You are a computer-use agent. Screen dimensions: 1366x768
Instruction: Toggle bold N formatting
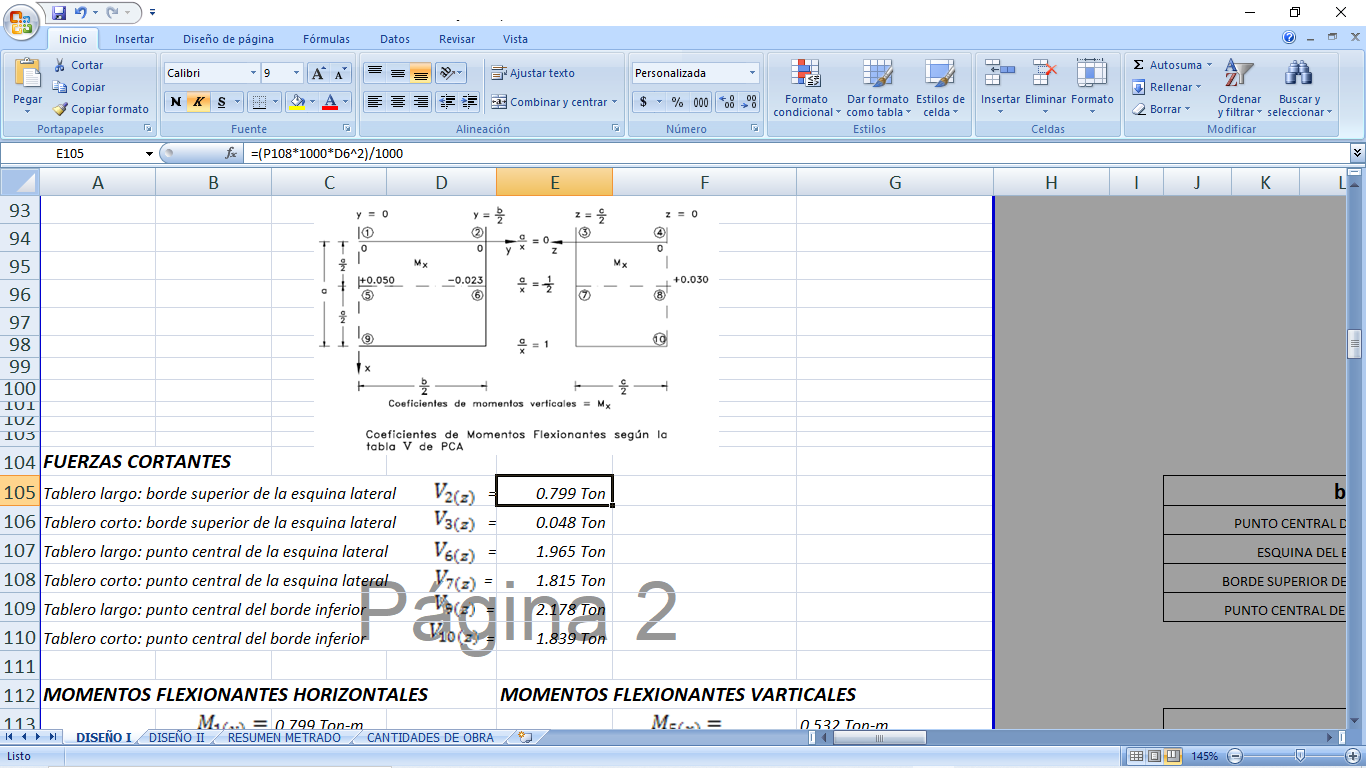176,102
